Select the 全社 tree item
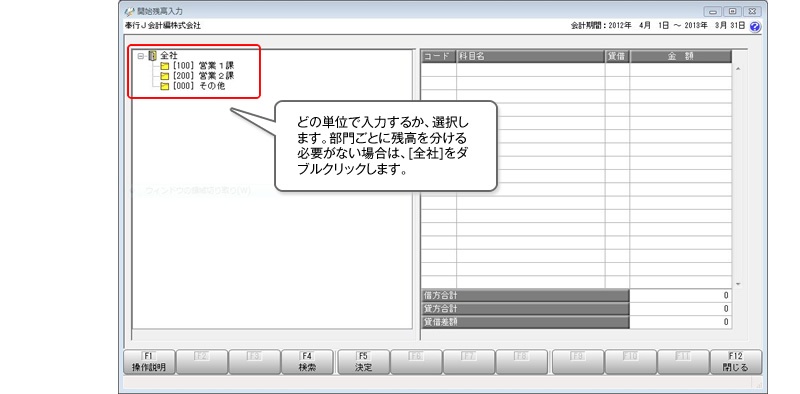800x394 pixels. click(169, 56)
